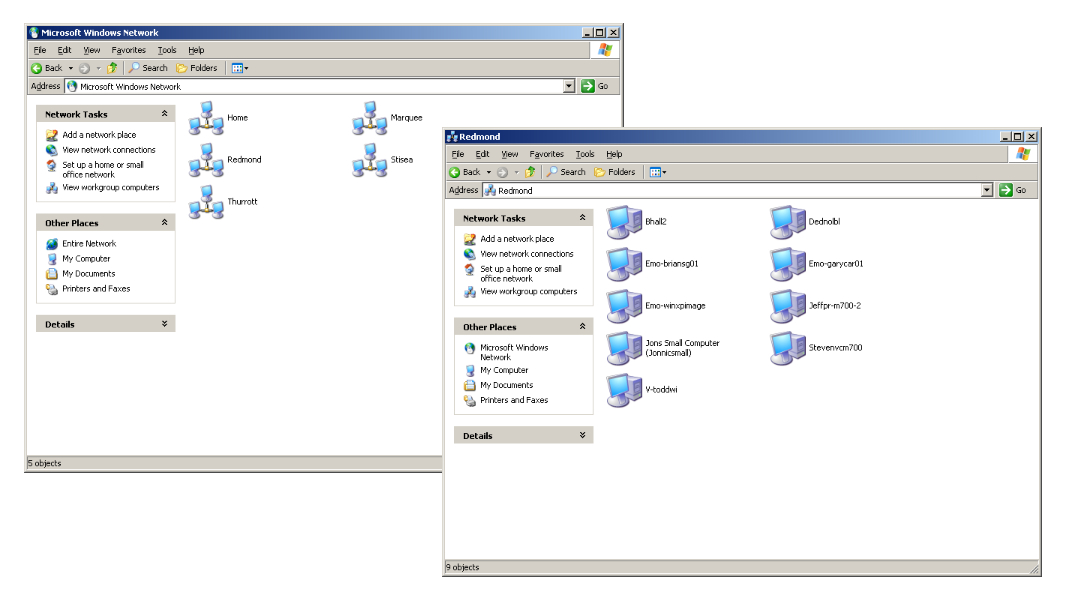Viewport: 1066px width, 600px height.
Task: Select the Stevenvcm700 computer icon
Action: (787, 348)
